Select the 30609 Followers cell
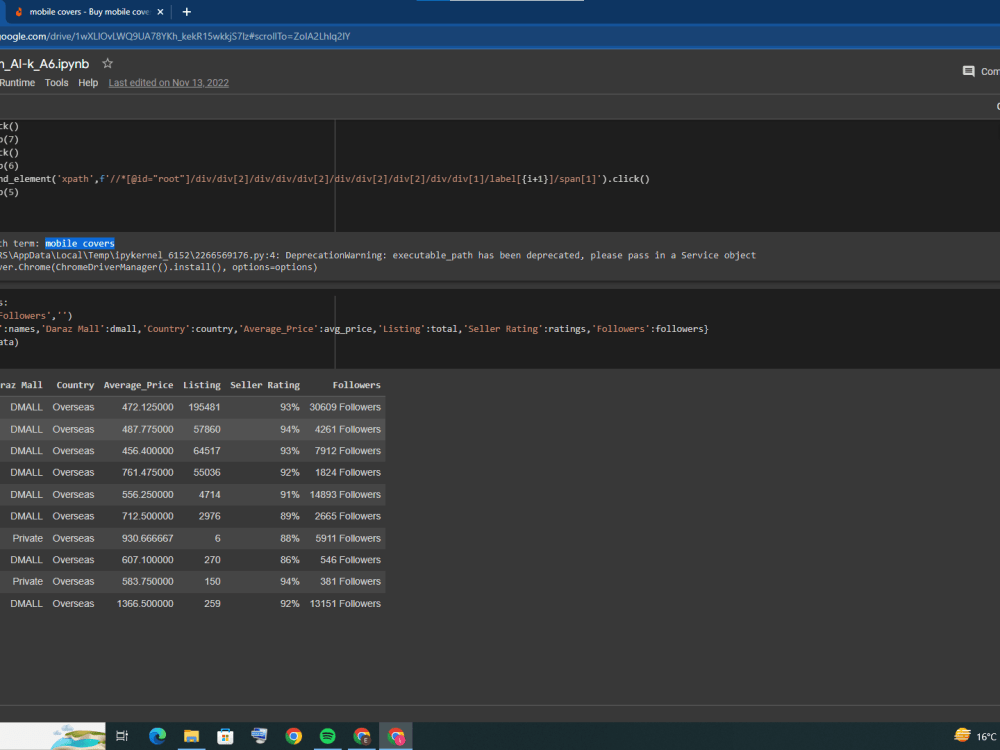The height and width of the screenshot is (750, 1000). (x=345, y=407)
